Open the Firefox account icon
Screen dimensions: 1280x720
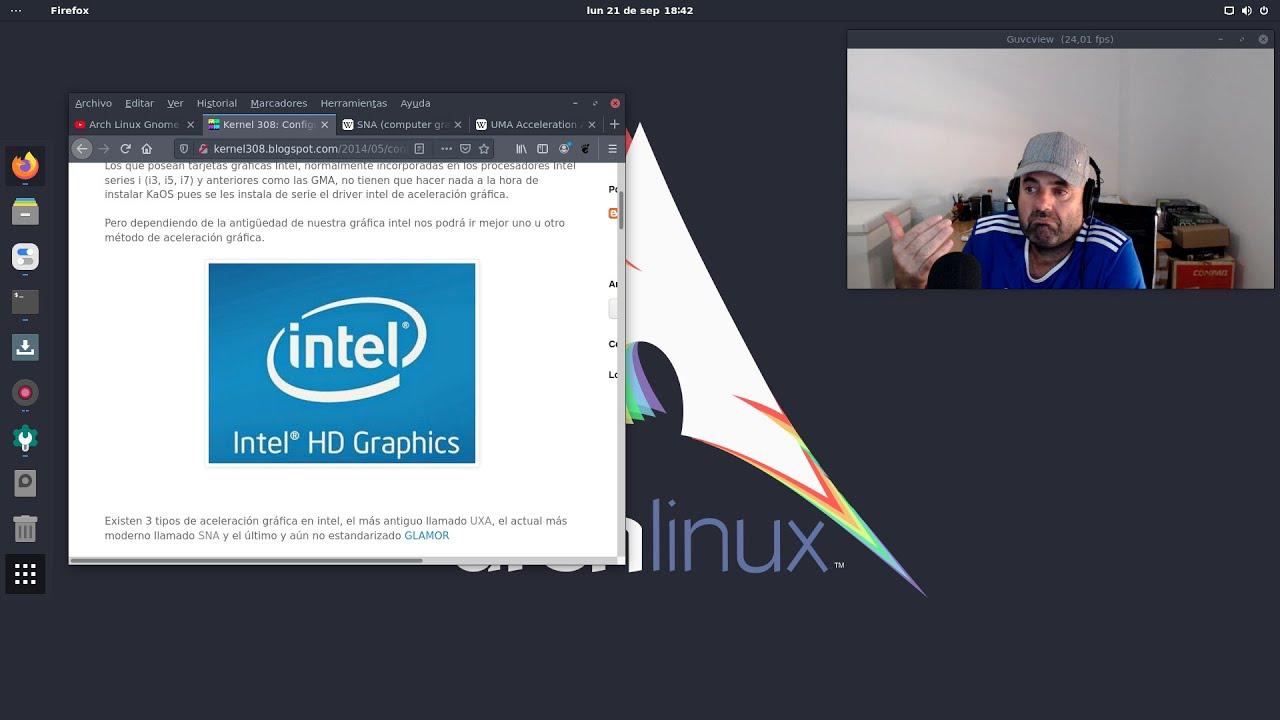click(563, 148)
